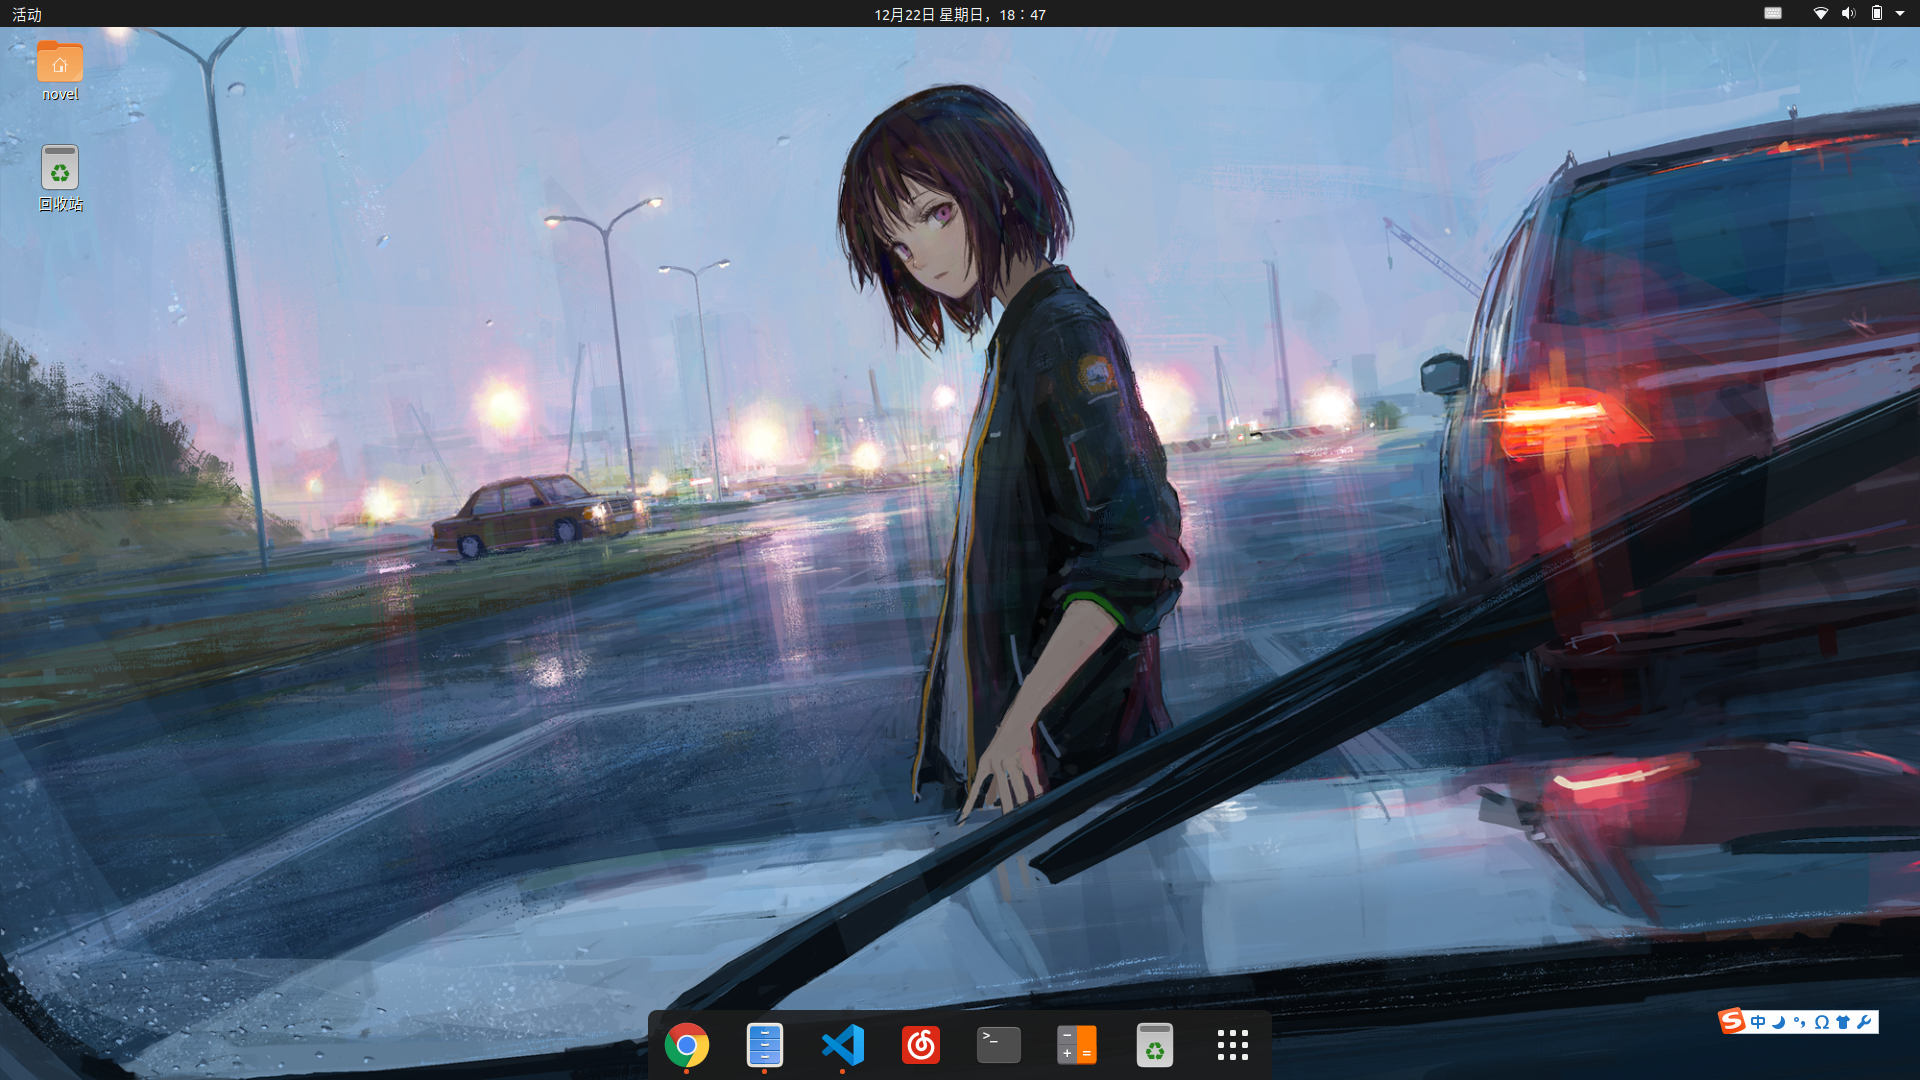Open the trash icon in dock
Screen dimensions: 1920x1080
coord(1154,1046)
